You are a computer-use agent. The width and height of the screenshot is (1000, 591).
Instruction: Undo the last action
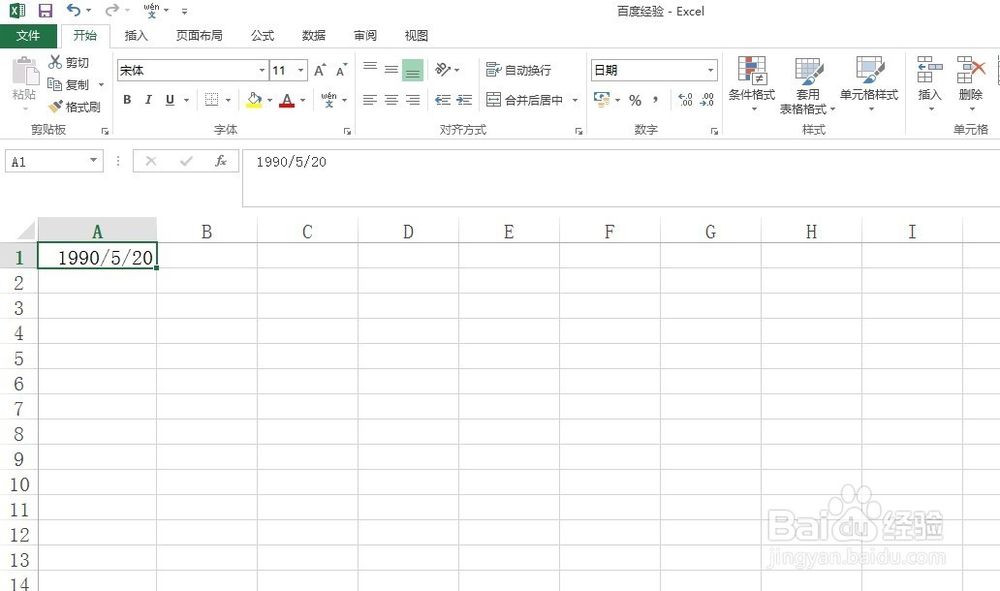pos(73,10)
